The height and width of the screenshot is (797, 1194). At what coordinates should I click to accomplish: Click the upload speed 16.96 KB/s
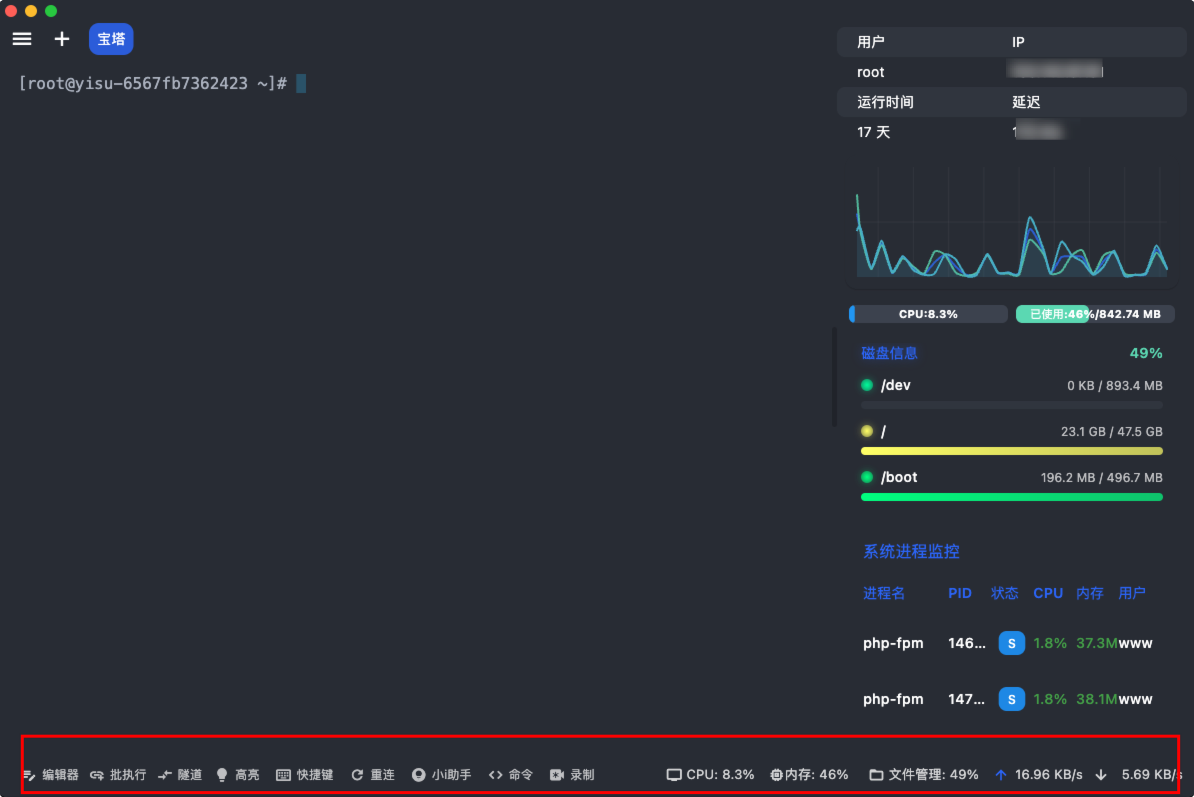[x=1039, y=774]
